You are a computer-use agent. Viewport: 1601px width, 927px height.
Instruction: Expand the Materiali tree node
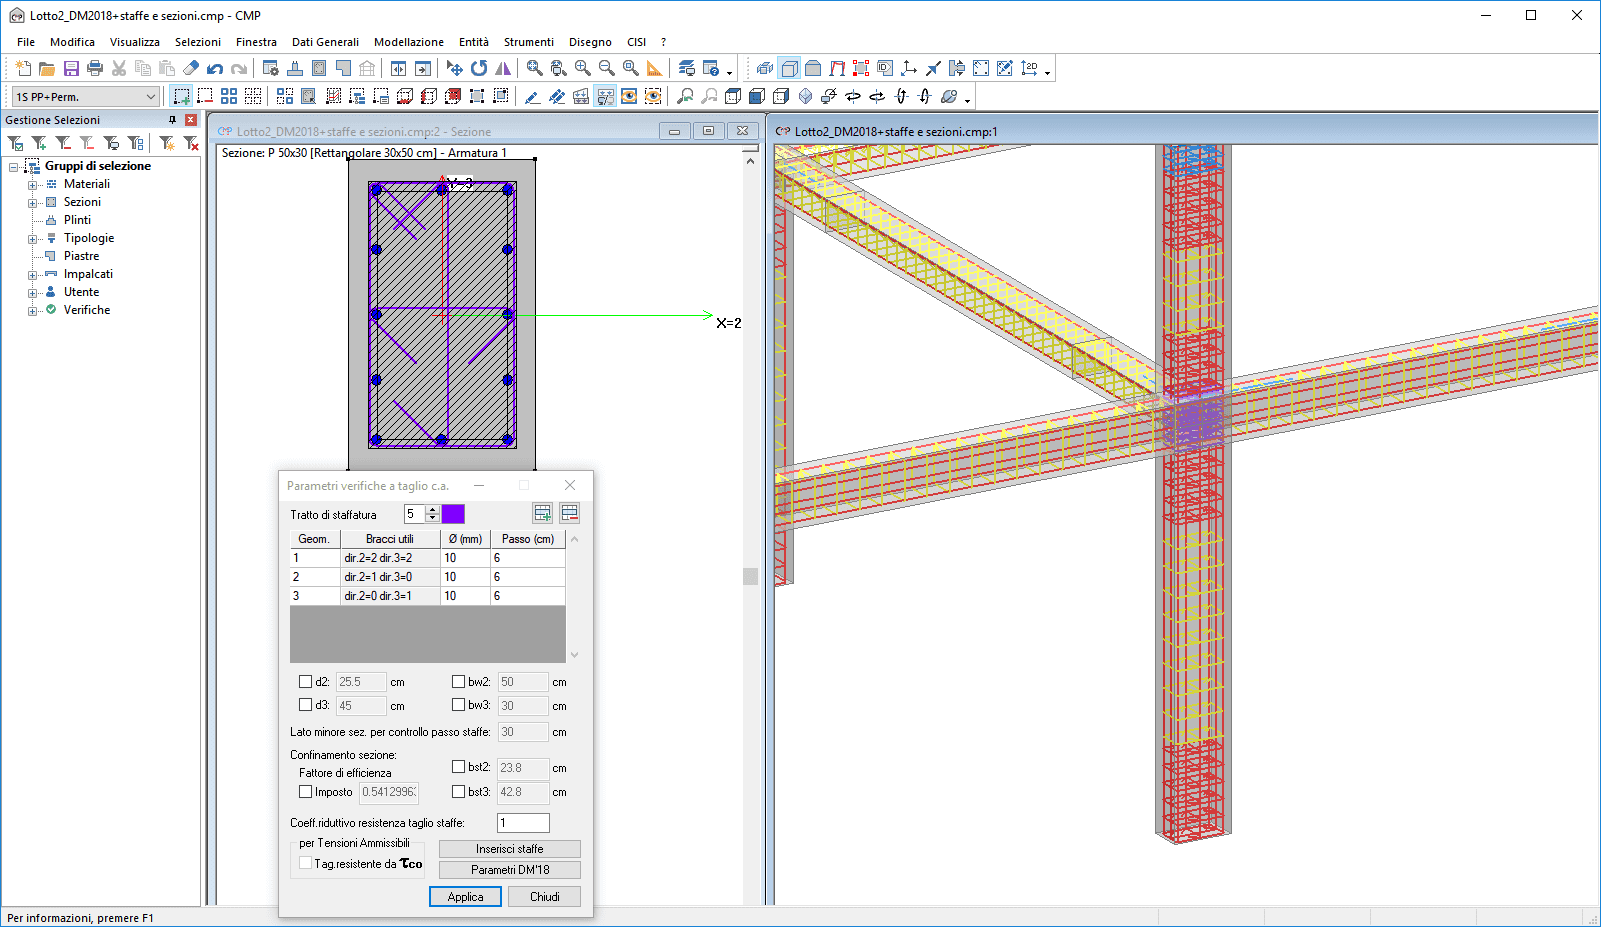pos(33,185)
